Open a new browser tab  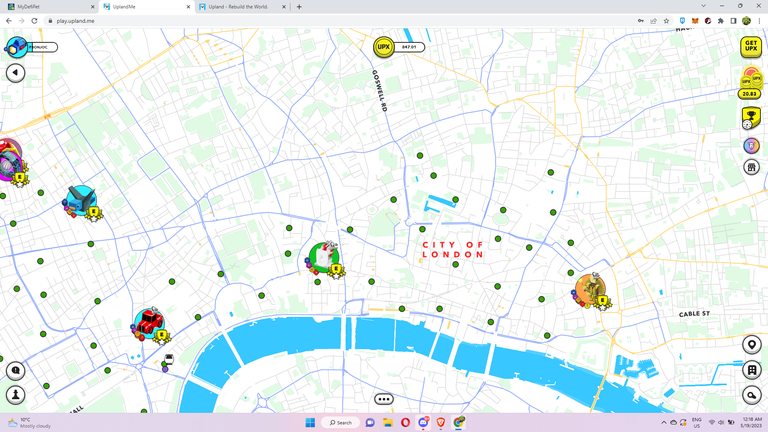tap(299, 7)
